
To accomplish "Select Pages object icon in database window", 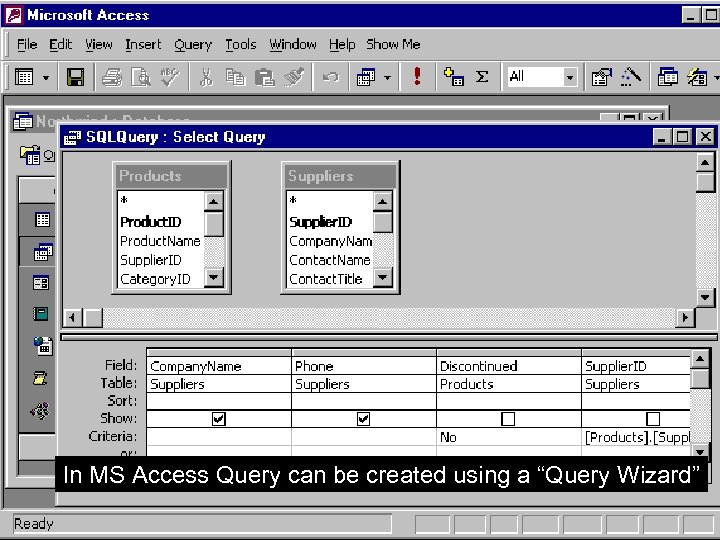I will coord(43,346).
